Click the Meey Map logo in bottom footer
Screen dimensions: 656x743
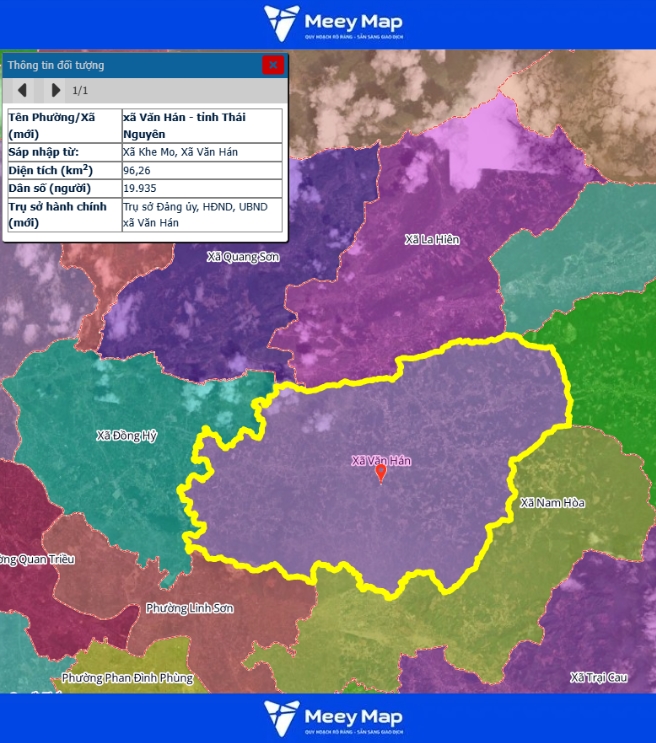coord(333,719)
